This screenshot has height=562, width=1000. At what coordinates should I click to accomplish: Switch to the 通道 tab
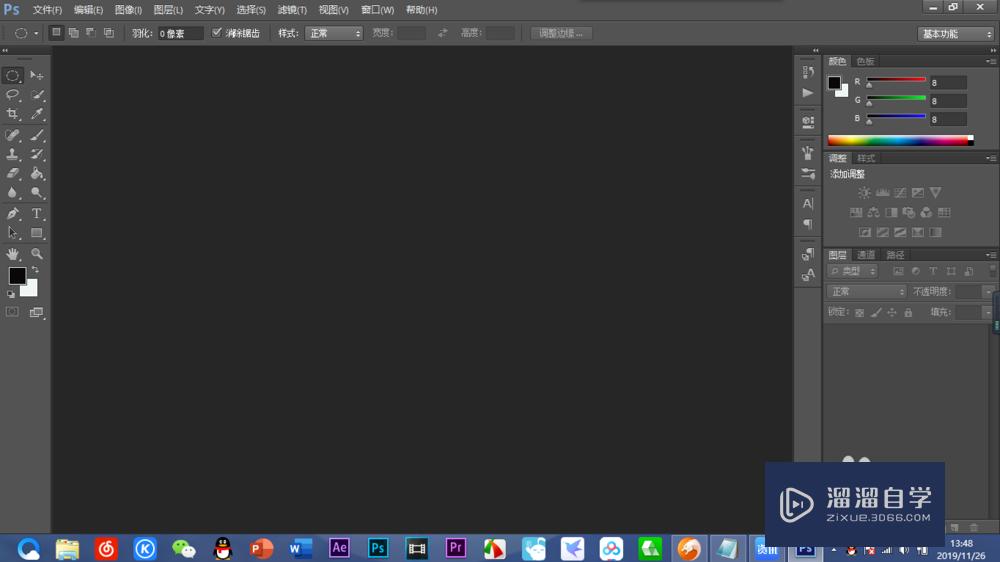[x=865, y=255]
